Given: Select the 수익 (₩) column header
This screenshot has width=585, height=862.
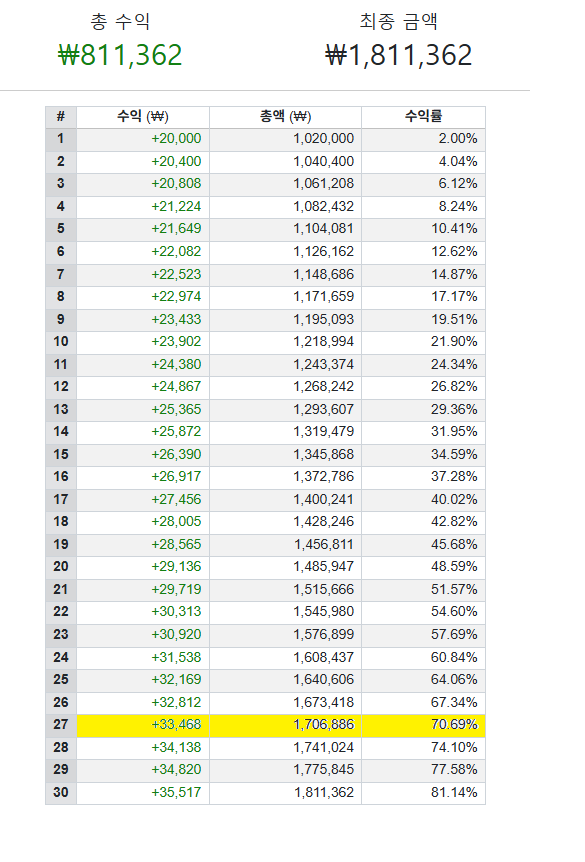Looking at the screenshot, I should click(x=143, y=117).
